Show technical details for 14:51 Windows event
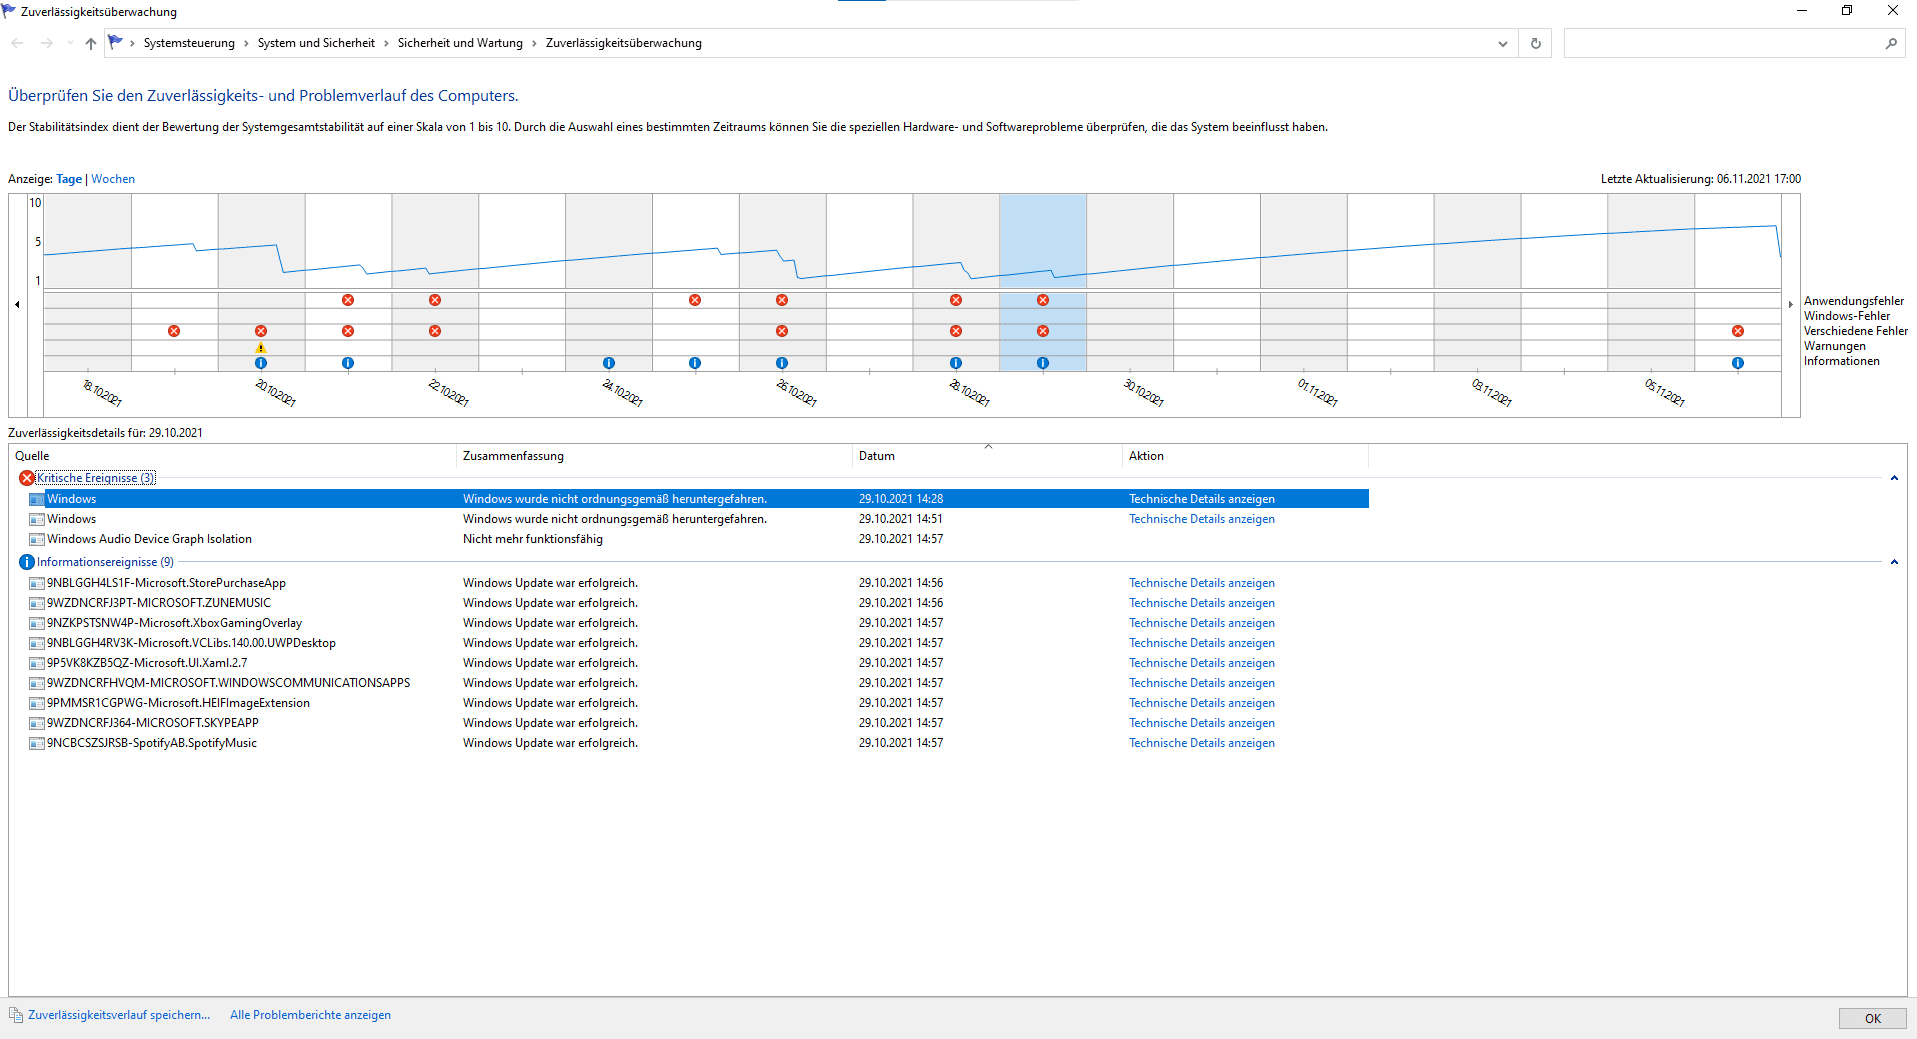The image size is (1917, 1039). 1202,519
